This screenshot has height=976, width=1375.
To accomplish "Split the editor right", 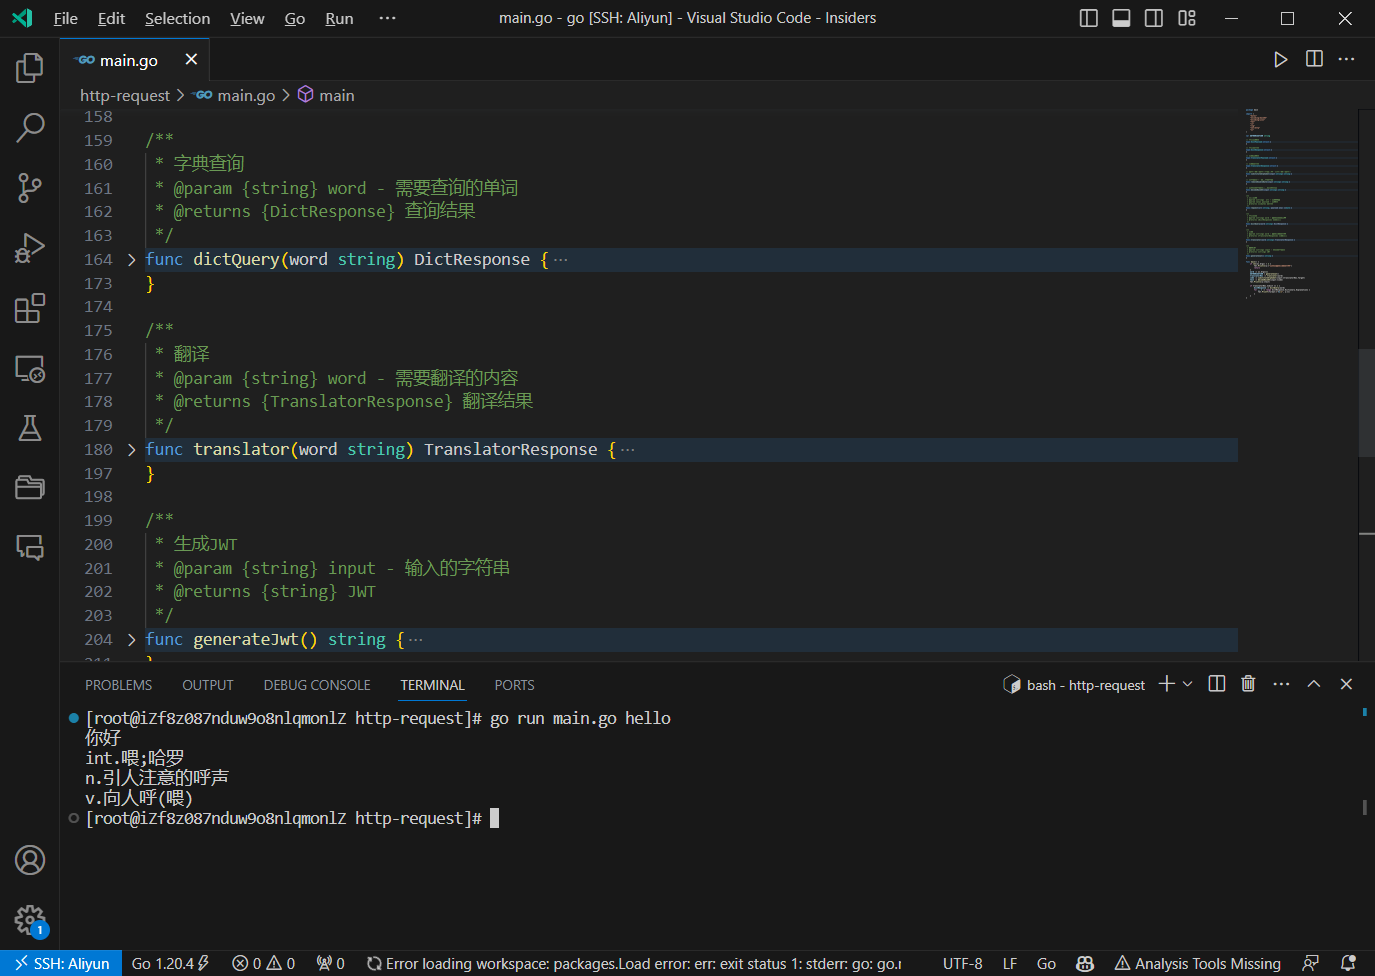I will pyautogui.click(x=1314, y=59).
